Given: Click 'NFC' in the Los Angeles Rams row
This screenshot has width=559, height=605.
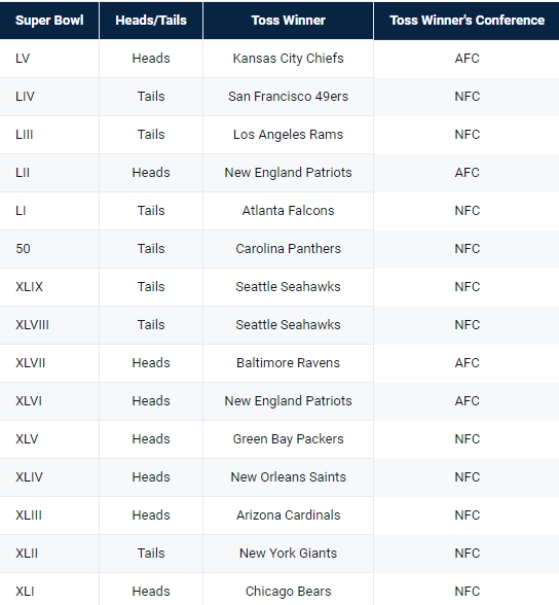Looking at the screenshot, I should pos(467,134).
